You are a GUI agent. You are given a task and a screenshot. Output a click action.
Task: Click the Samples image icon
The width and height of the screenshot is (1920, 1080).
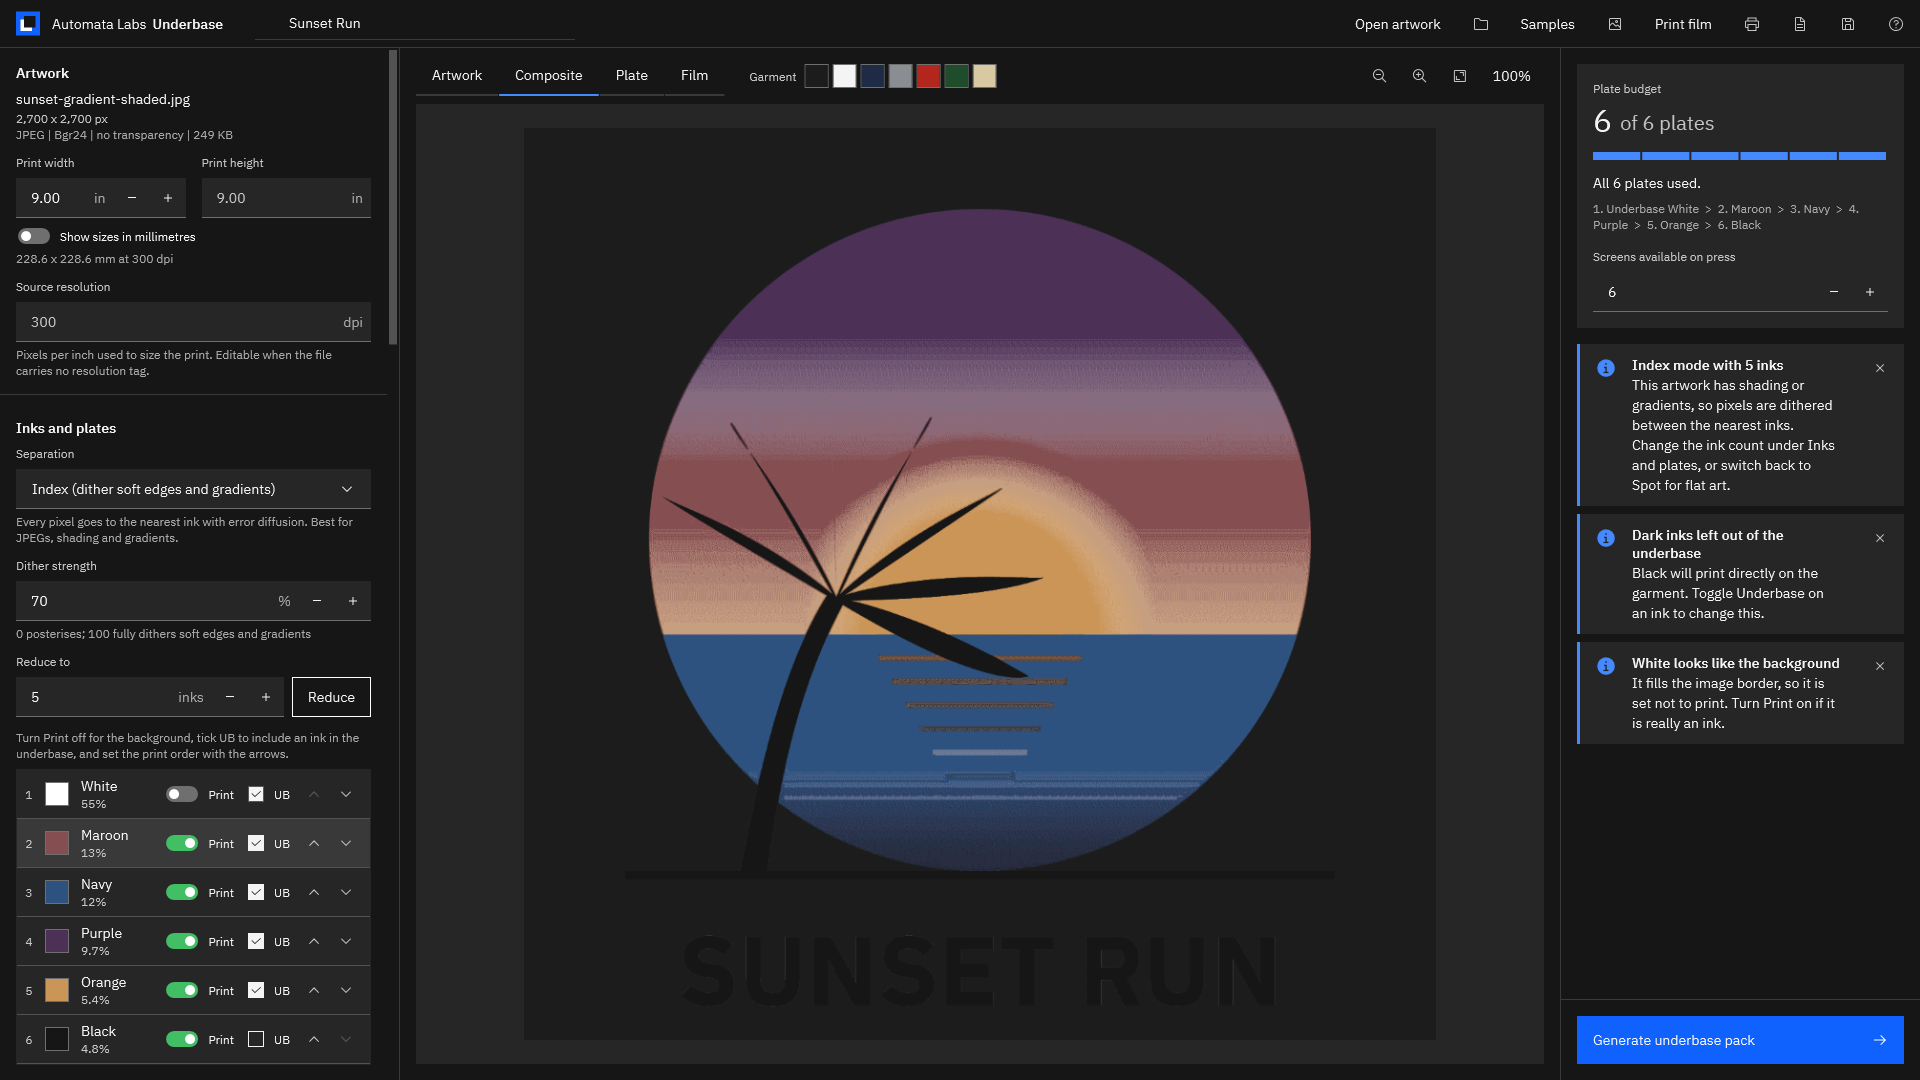click(1615, 24)
